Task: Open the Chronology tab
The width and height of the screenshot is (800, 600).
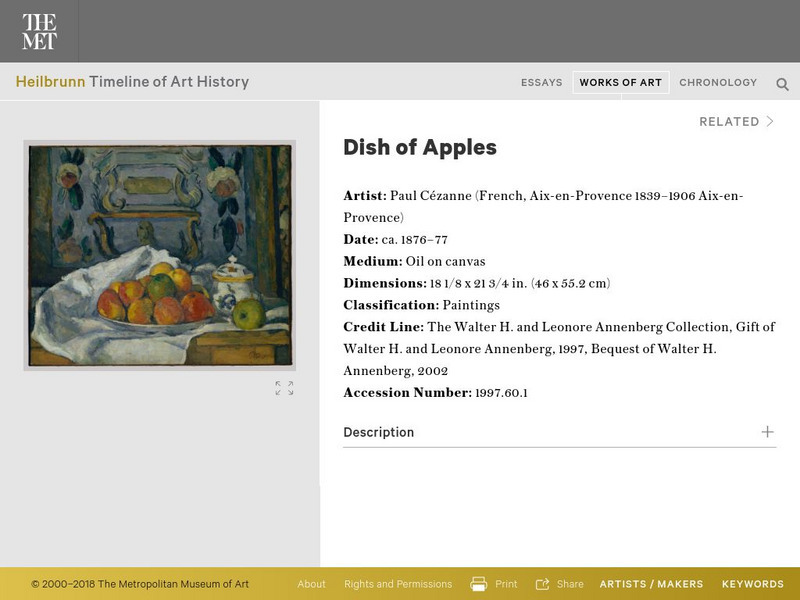Action: coord(718,83)
